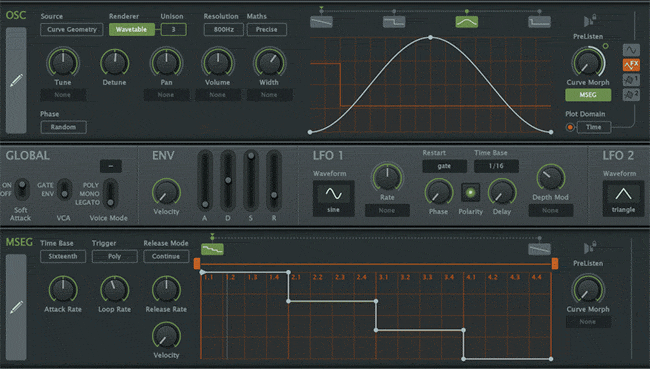Click the small green ring near Curve Morph
Screen dimensions: 650x369
pyautogui.click(x=606, y=46)
